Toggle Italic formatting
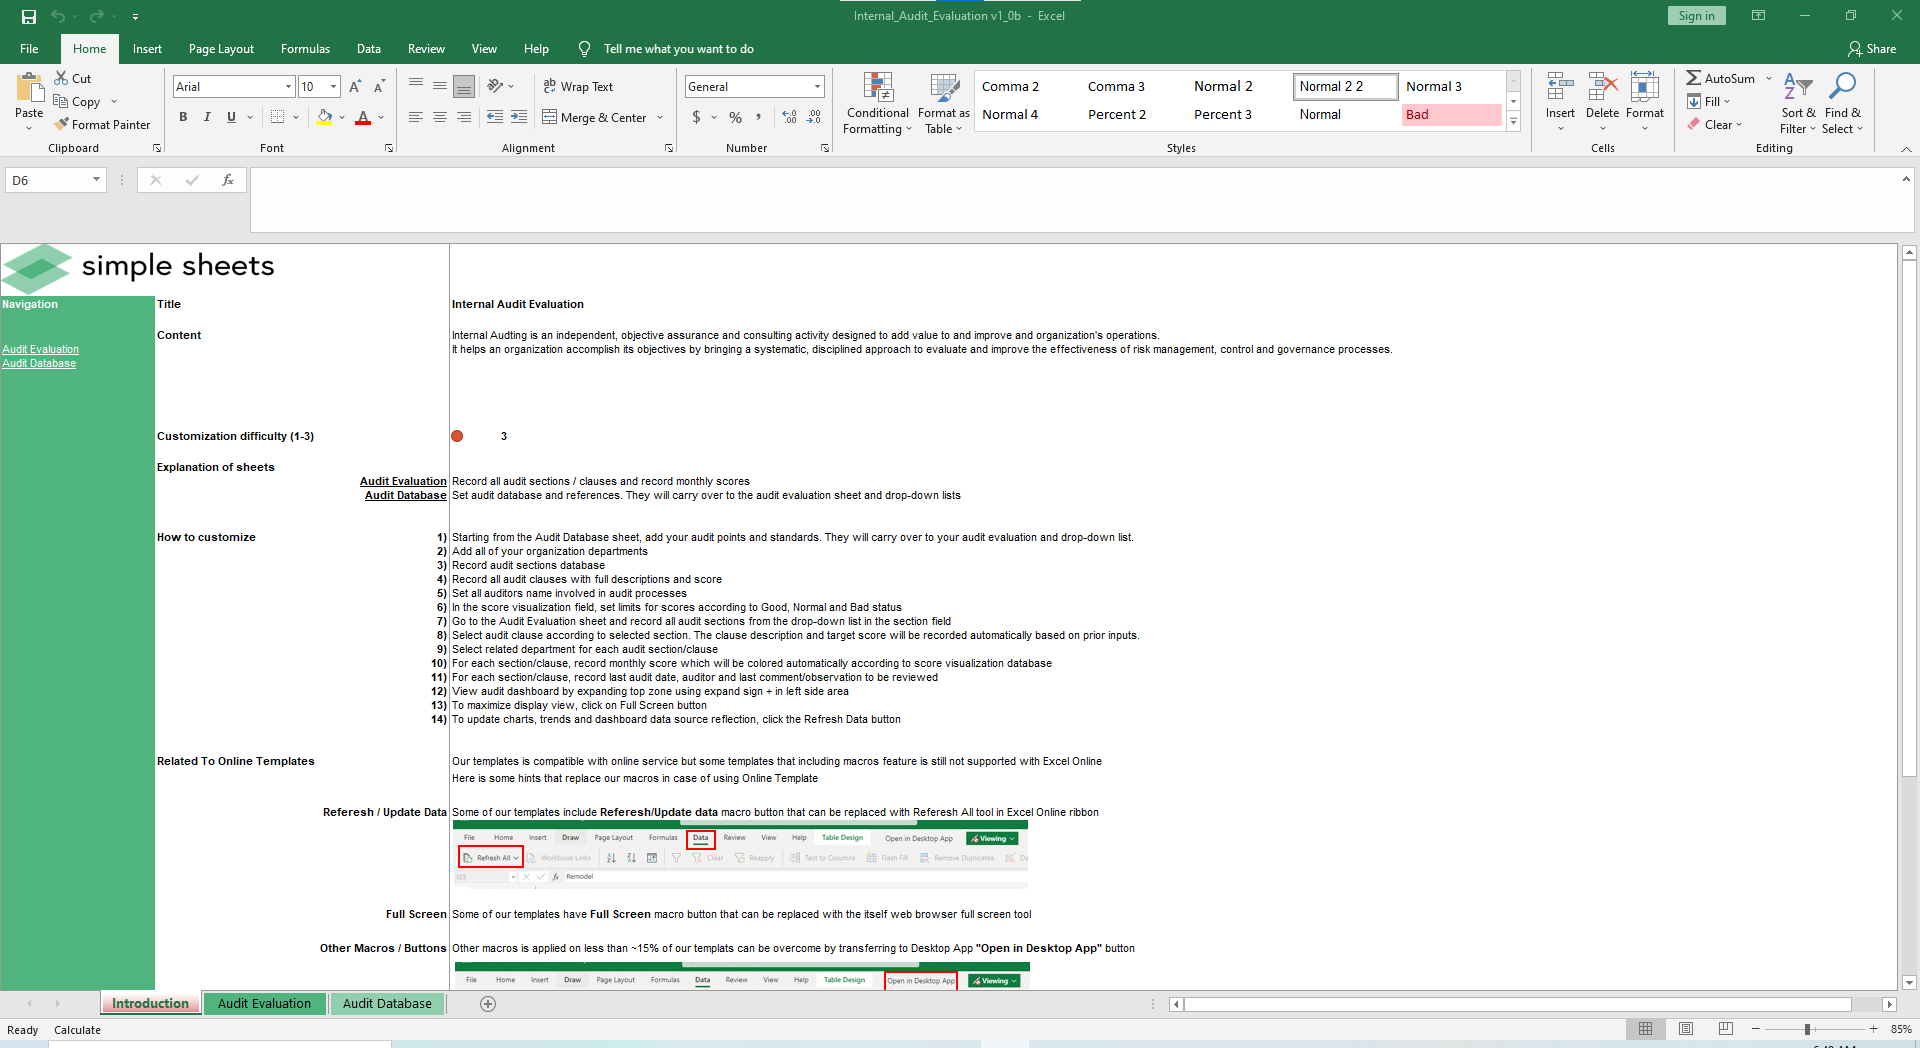 click(x=207, y=117)
